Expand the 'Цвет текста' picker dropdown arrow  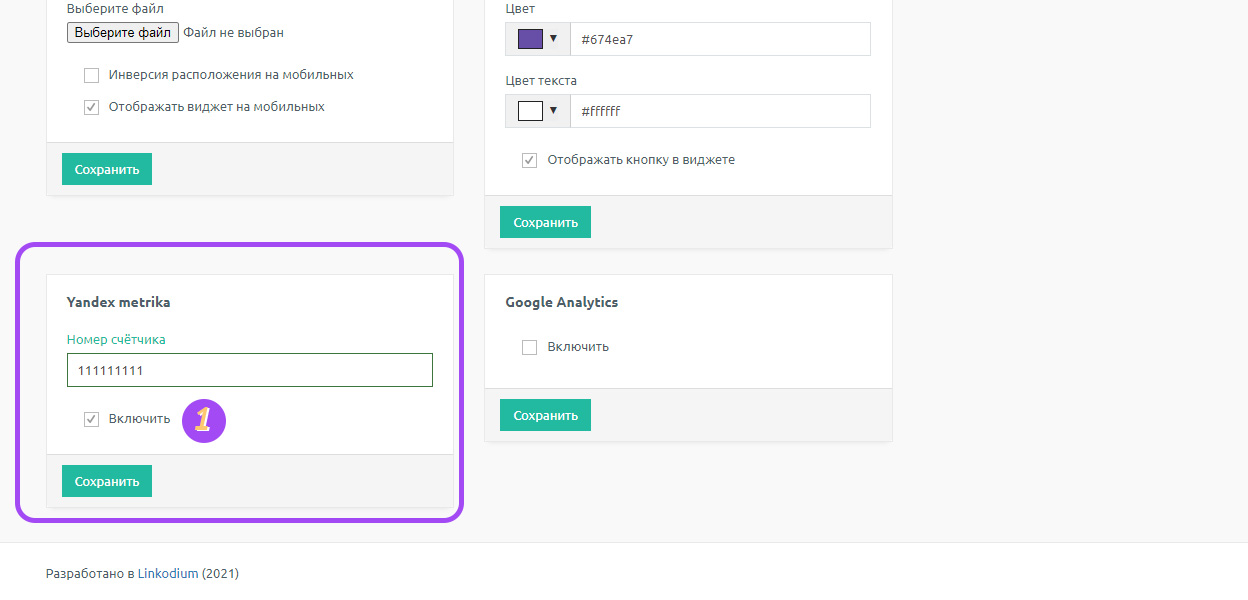tap(553, 111)
